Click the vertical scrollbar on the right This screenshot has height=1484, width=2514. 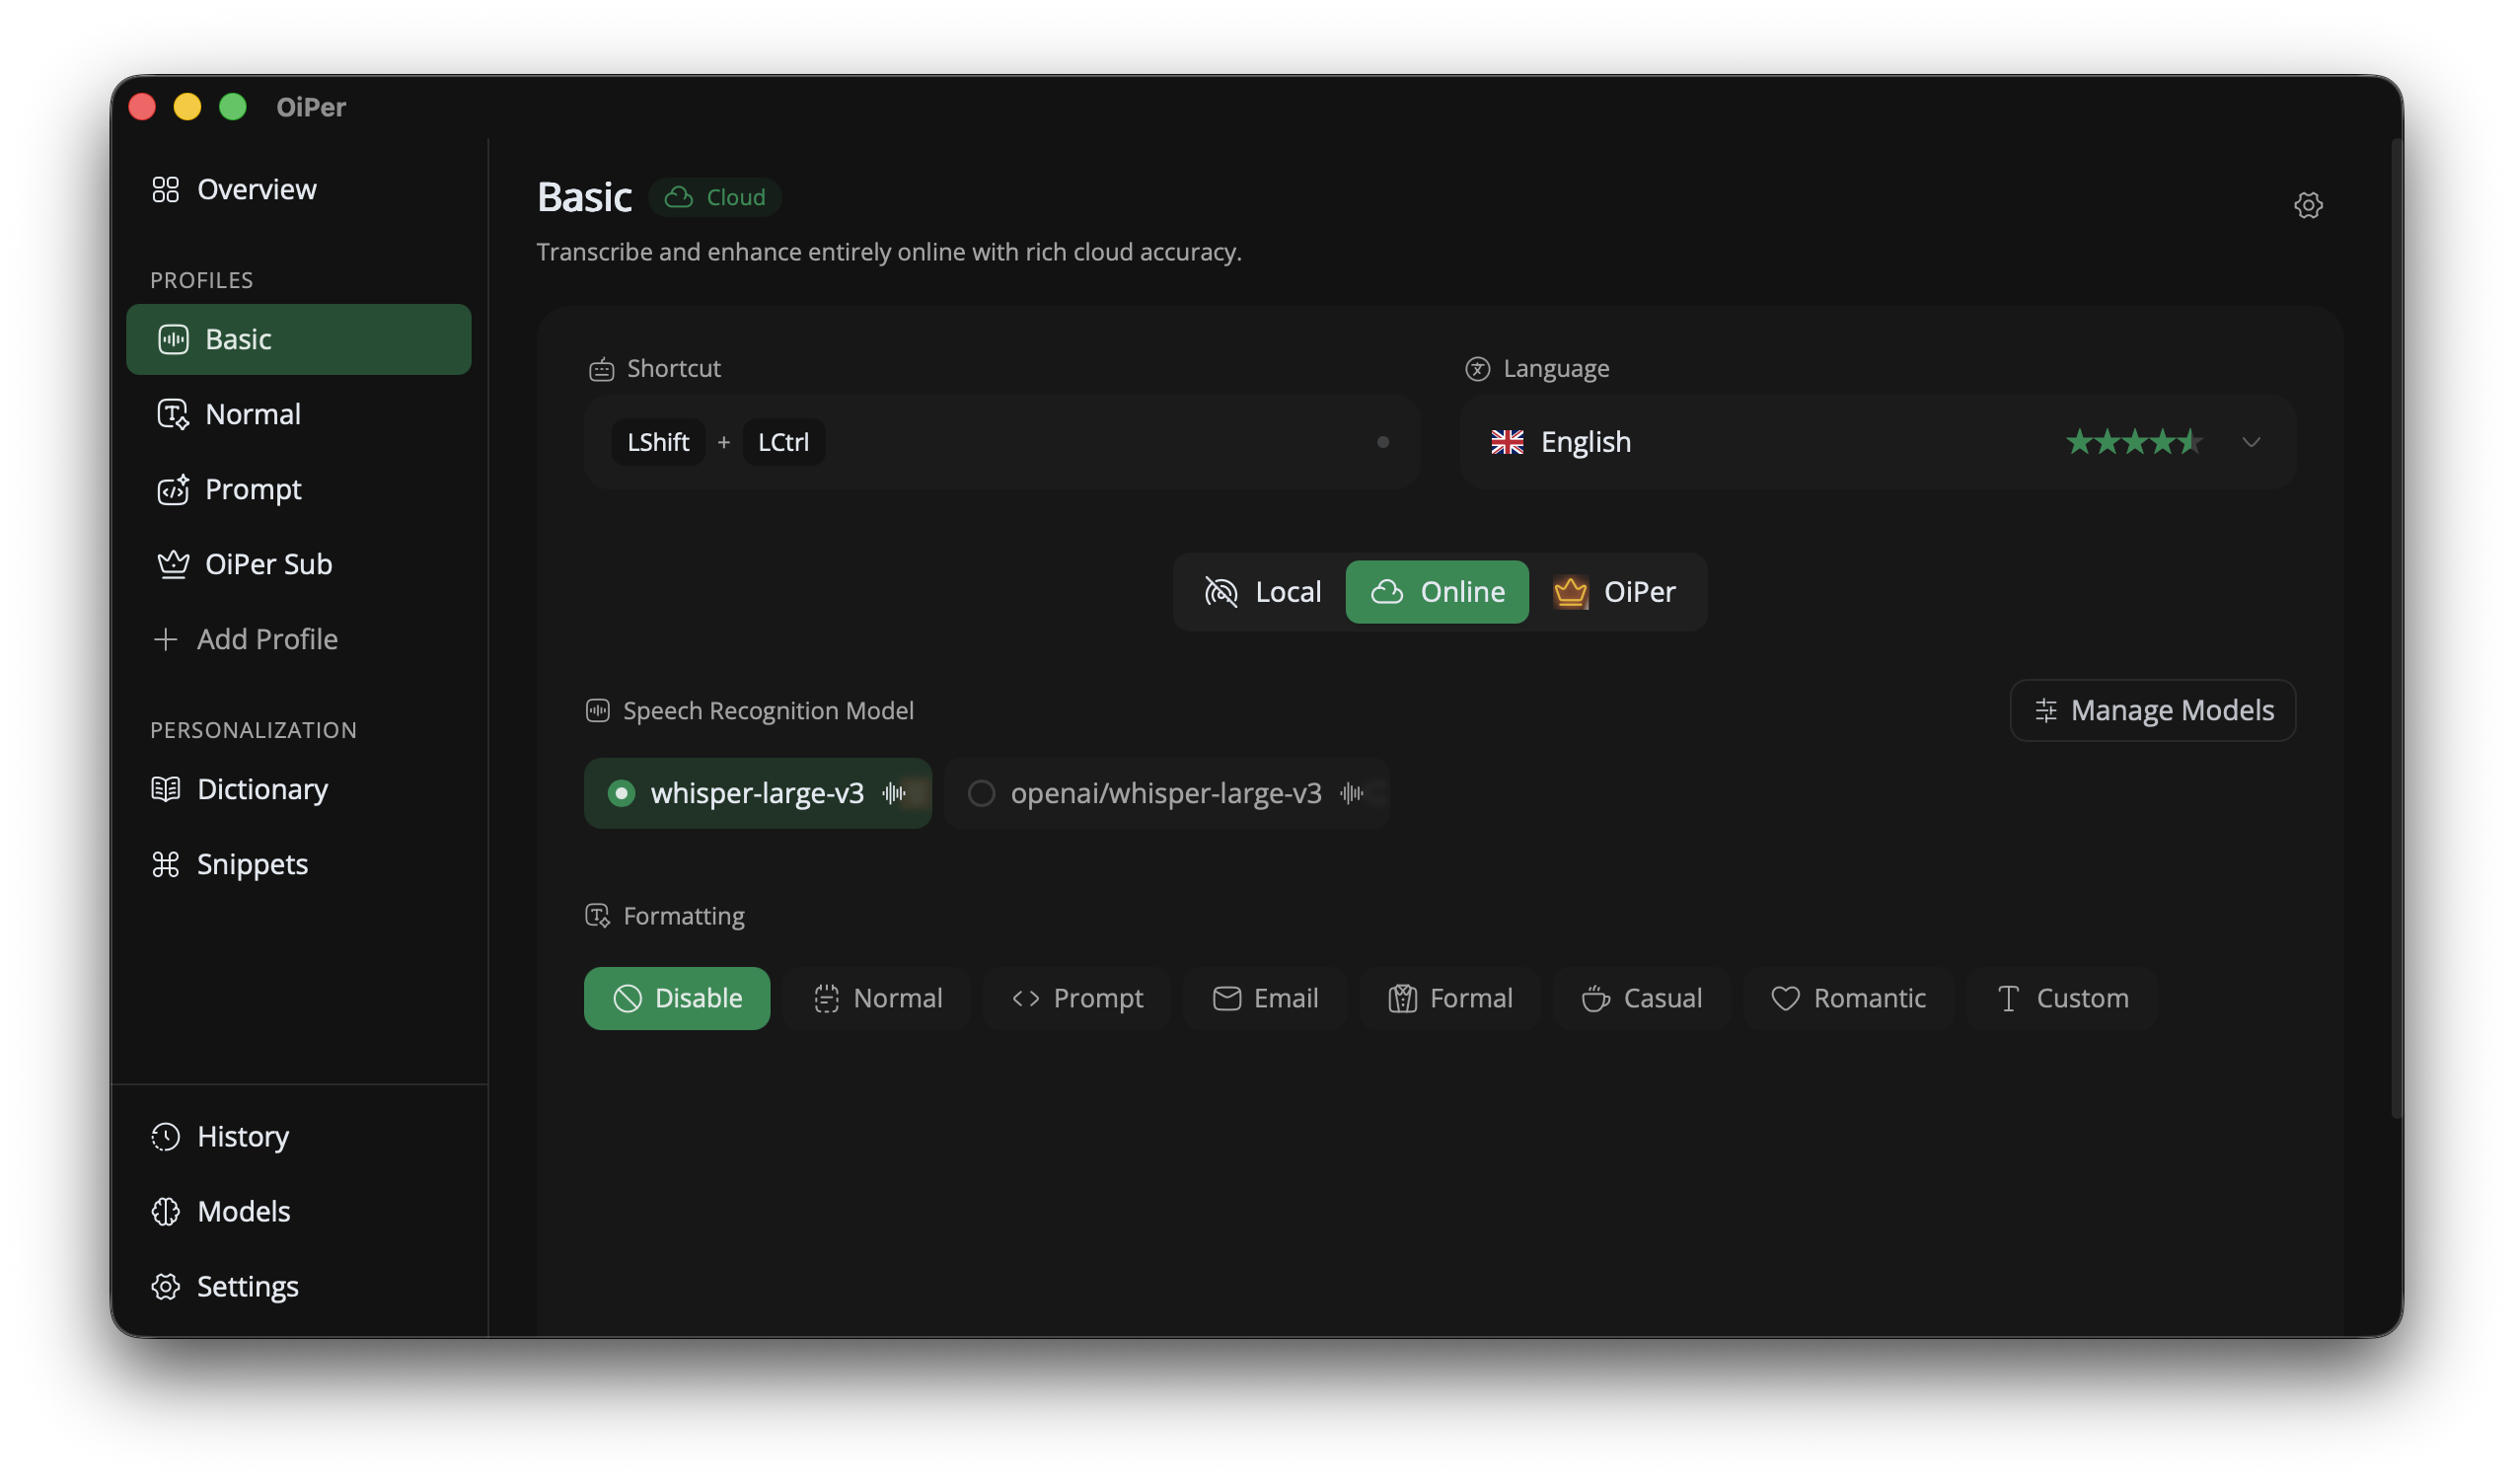pyautogui.click(x=2396, y=628)
